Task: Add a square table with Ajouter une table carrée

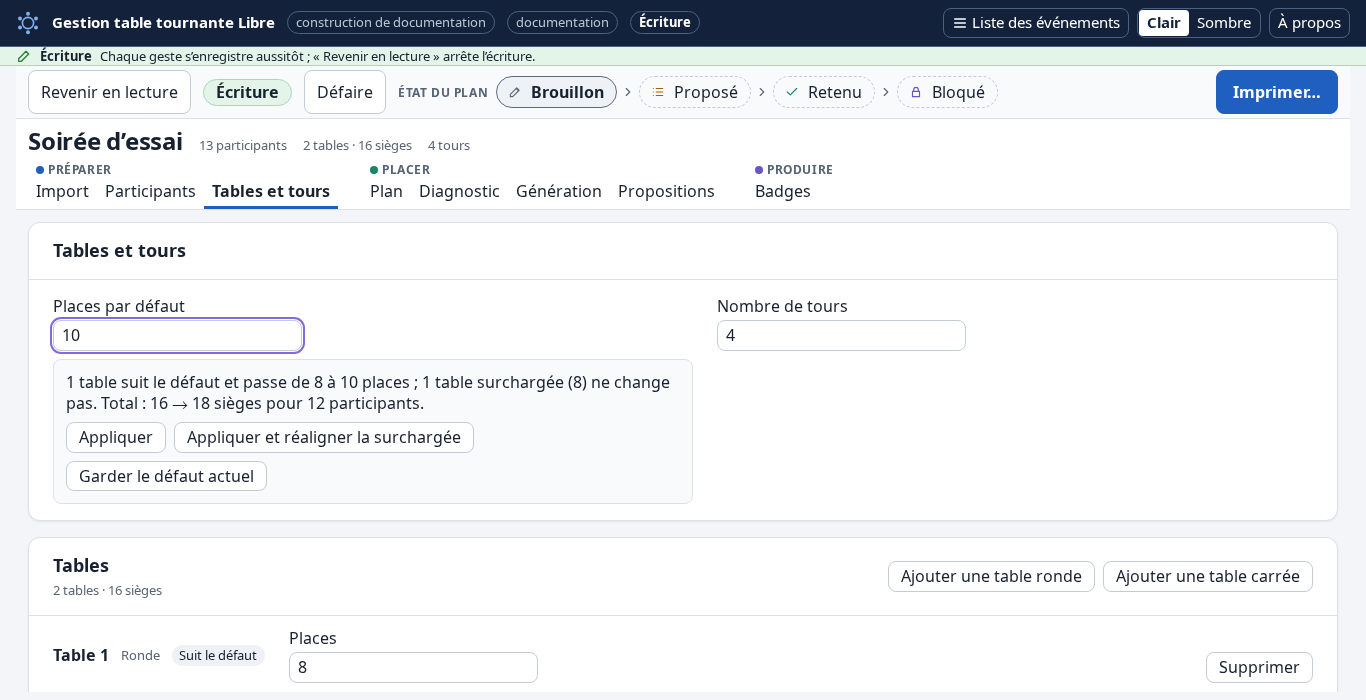Action: click(x=1208, y=576)
